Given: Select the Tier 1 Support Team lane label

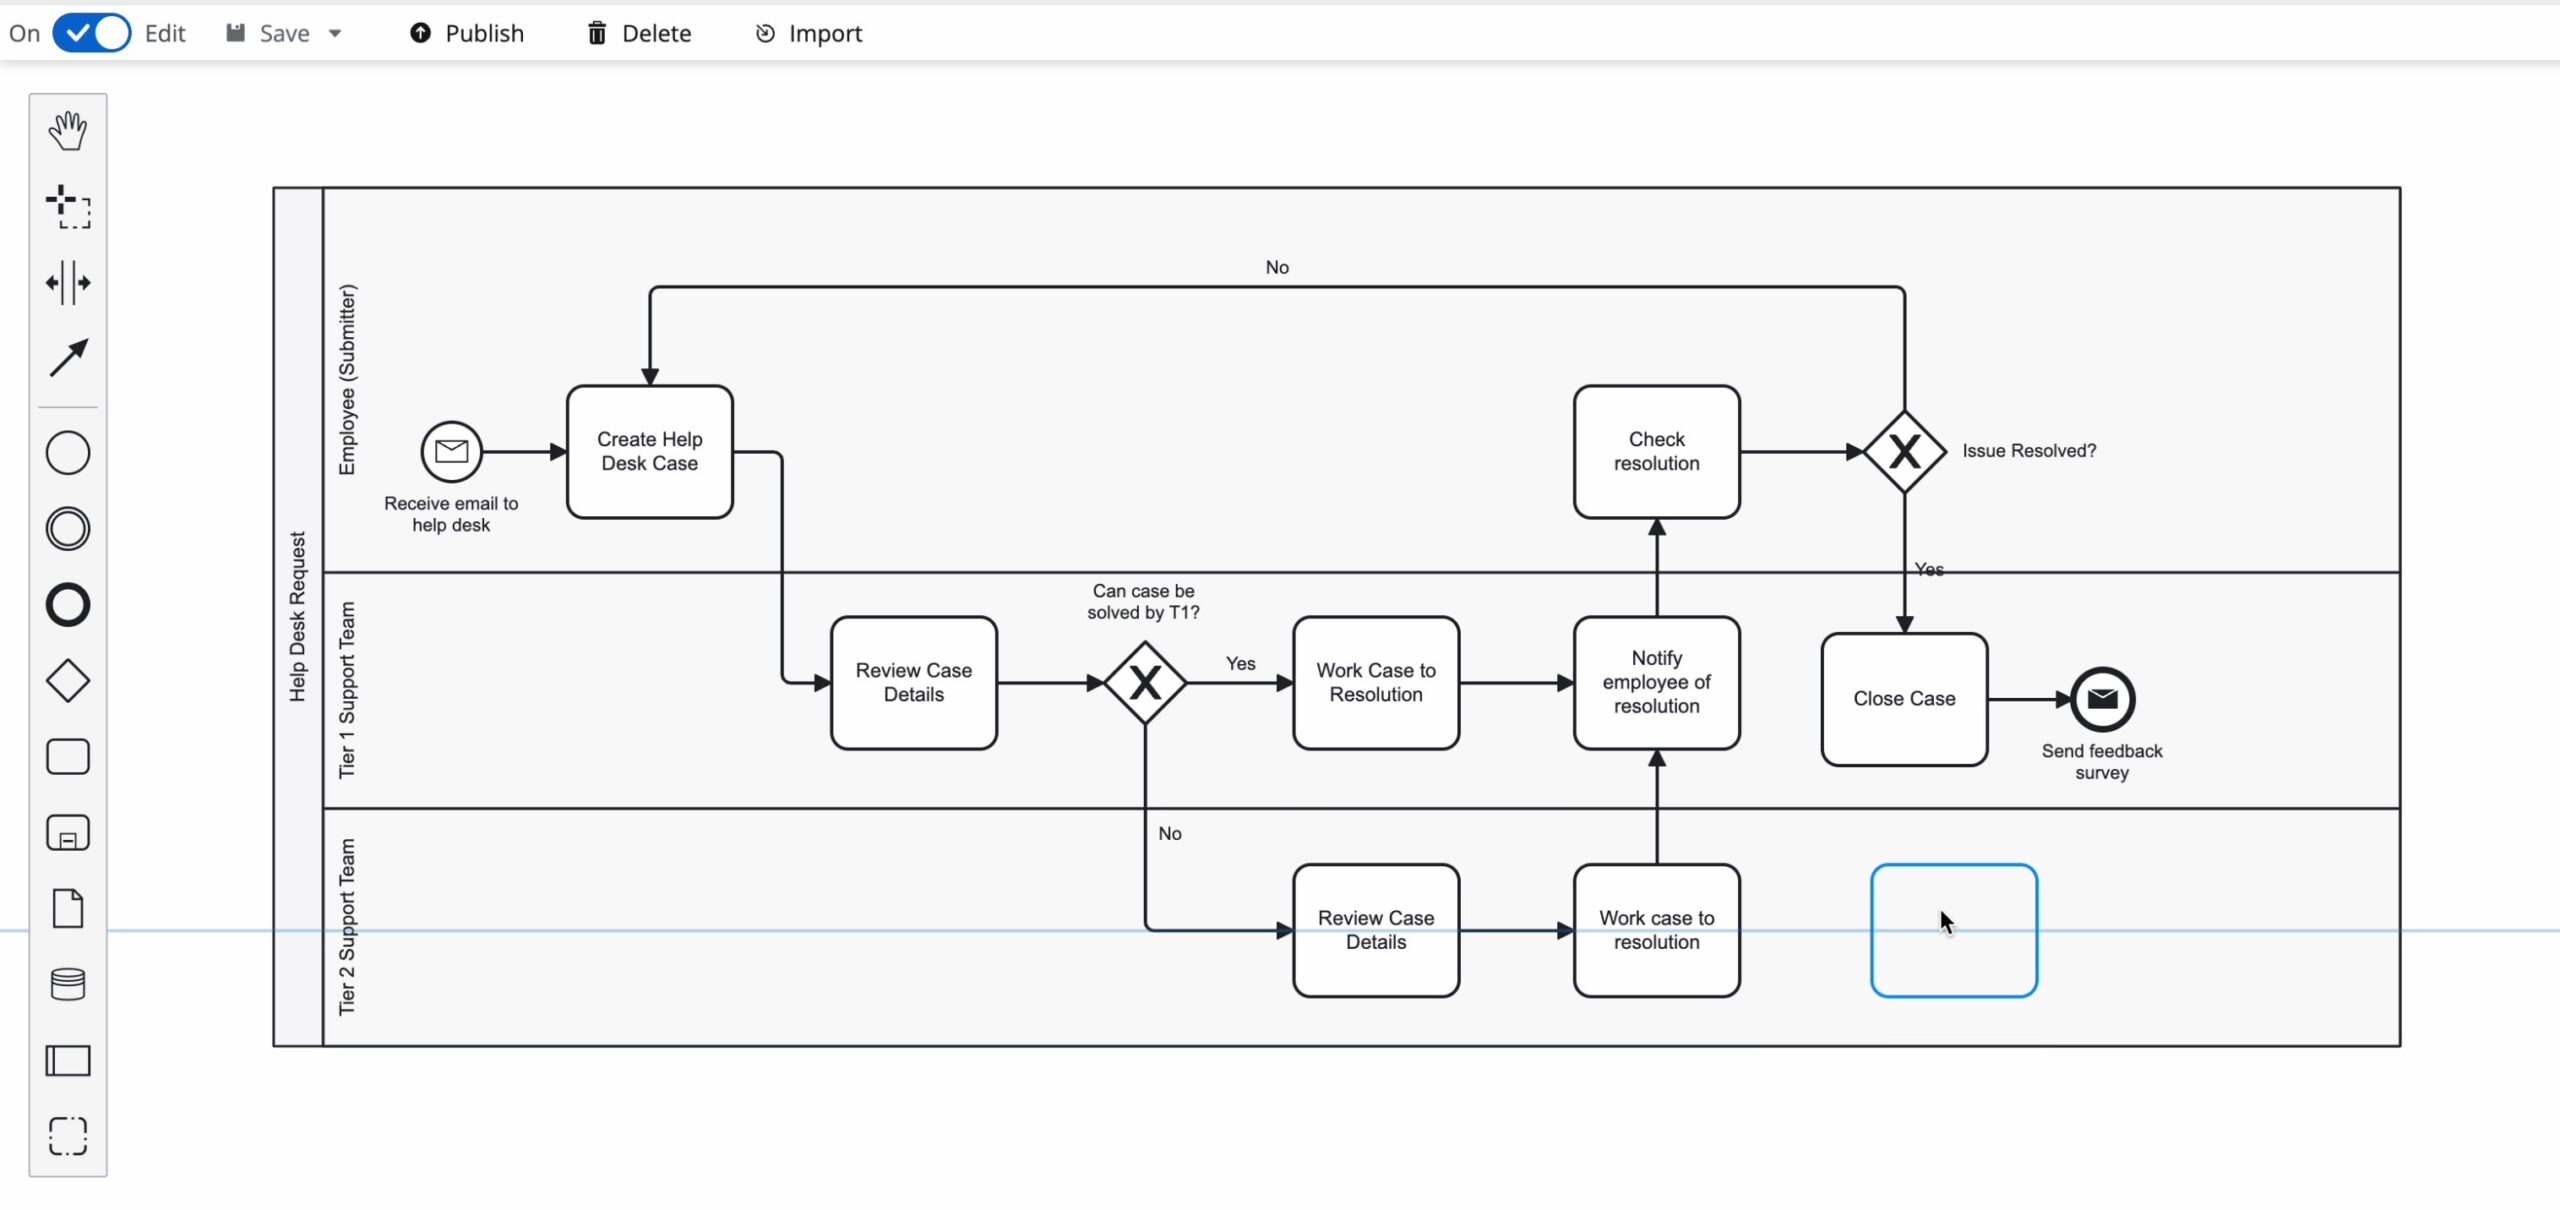Looking at the screenshot, I should pyautogui.click(x=347, y=690).
